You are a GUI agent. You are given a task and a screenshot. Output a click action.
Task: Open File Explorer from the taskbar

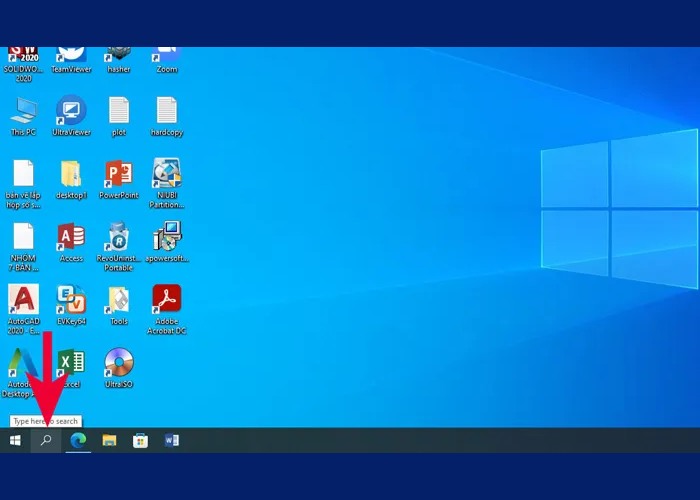pos(109,440)
